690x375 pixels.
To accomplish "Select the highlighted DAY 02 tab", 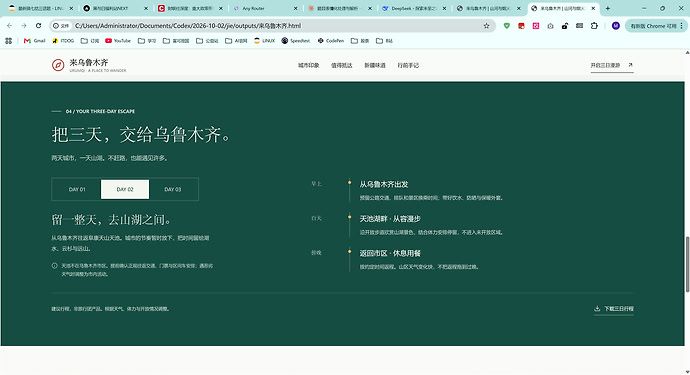I will [125, 189].
